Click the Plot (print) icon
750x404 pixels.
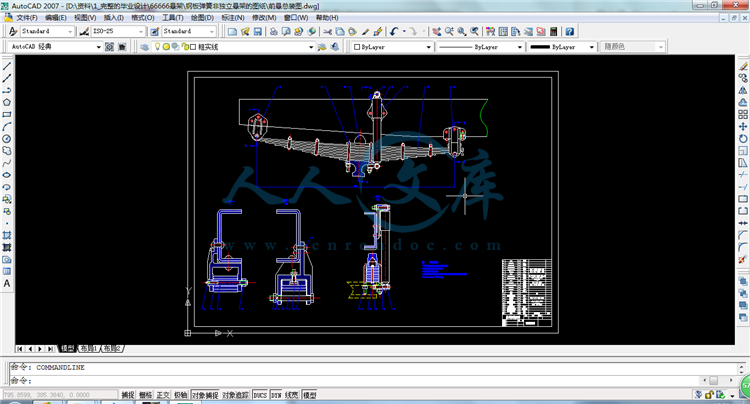[x=274, y=32]
